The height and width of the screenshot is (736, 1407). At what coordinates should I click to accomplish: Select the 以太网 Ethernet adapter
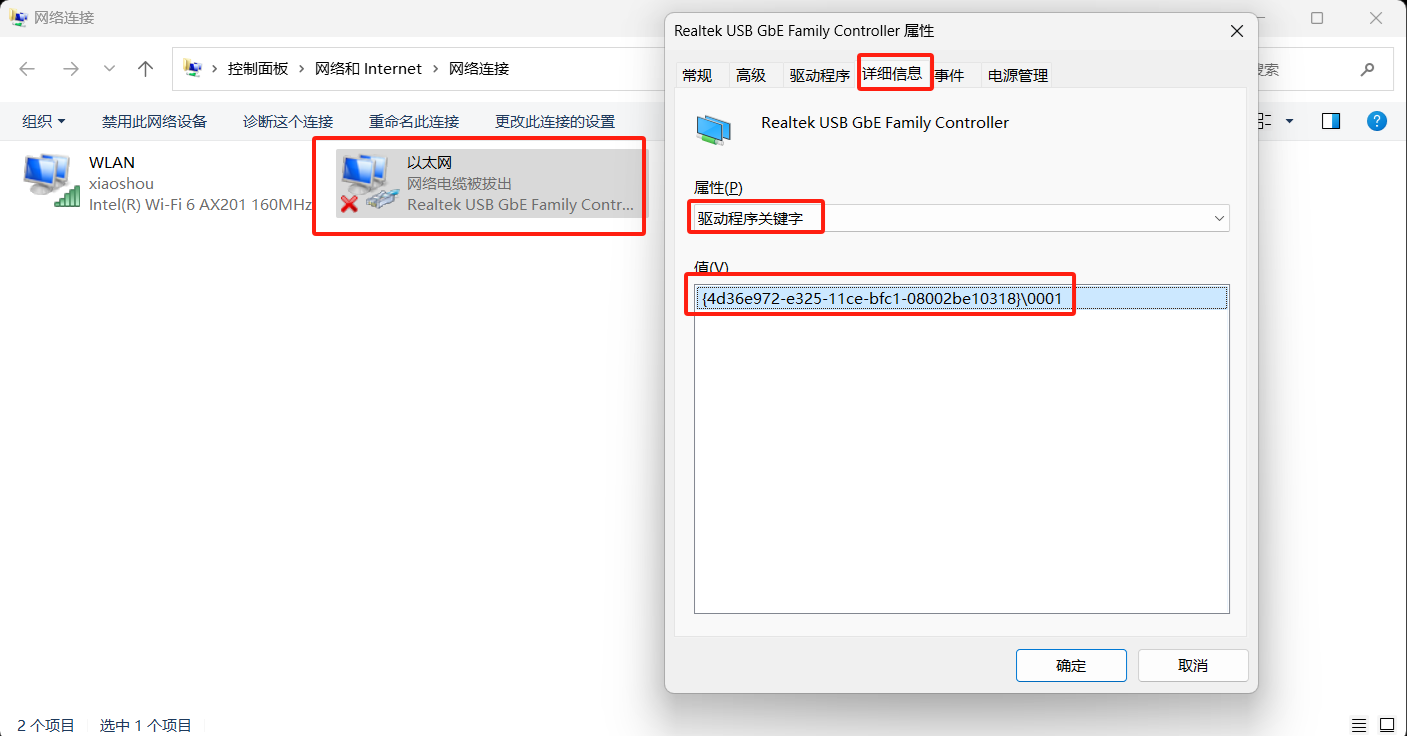click(491, 183)
